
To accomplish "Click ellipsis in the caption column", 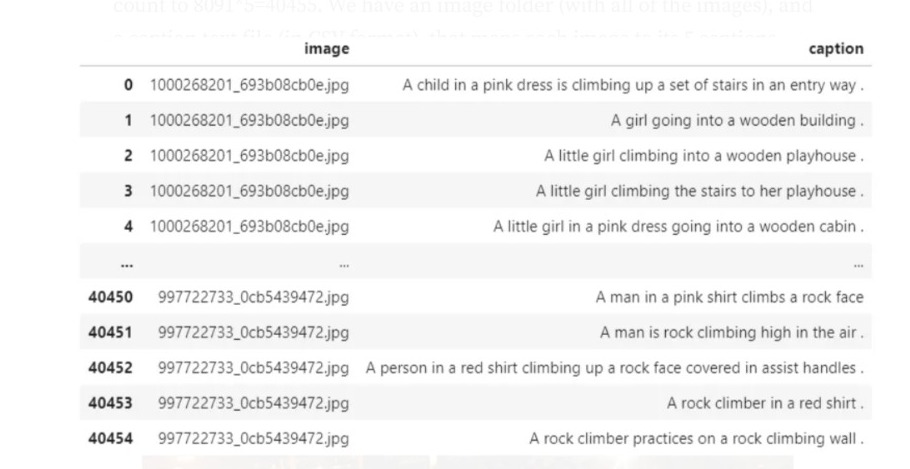I will tap(858, 265).
